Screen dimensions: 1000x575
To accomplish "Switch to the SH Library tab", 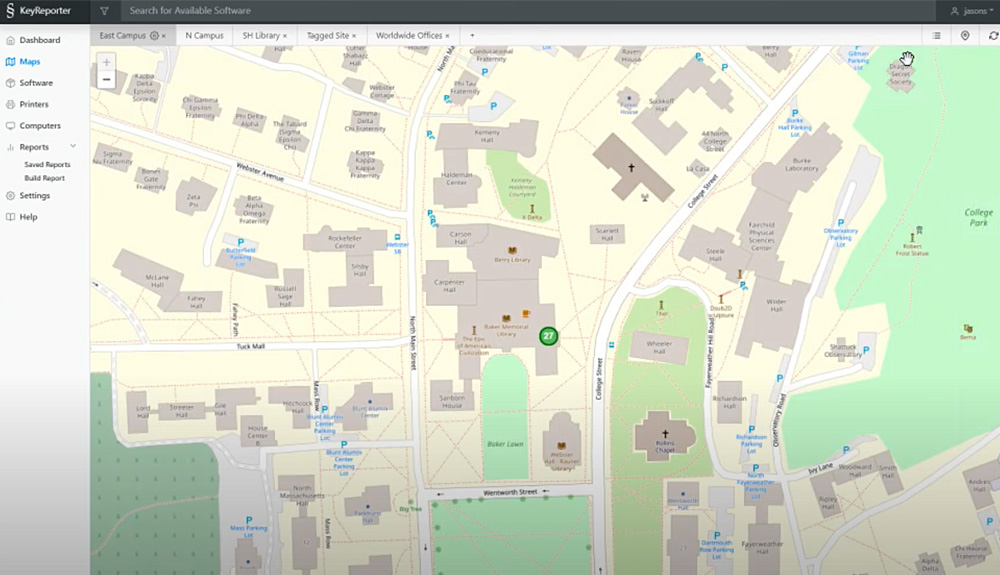I will click(261, 36).
